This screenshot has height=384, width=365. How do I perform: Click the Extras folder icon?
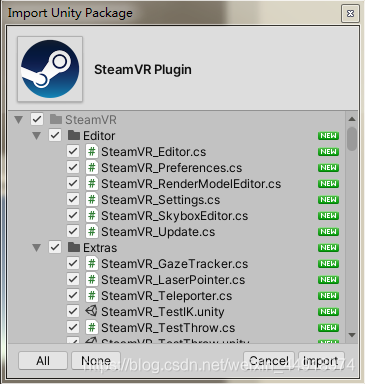pyautogui.click(x=74, y=247)
